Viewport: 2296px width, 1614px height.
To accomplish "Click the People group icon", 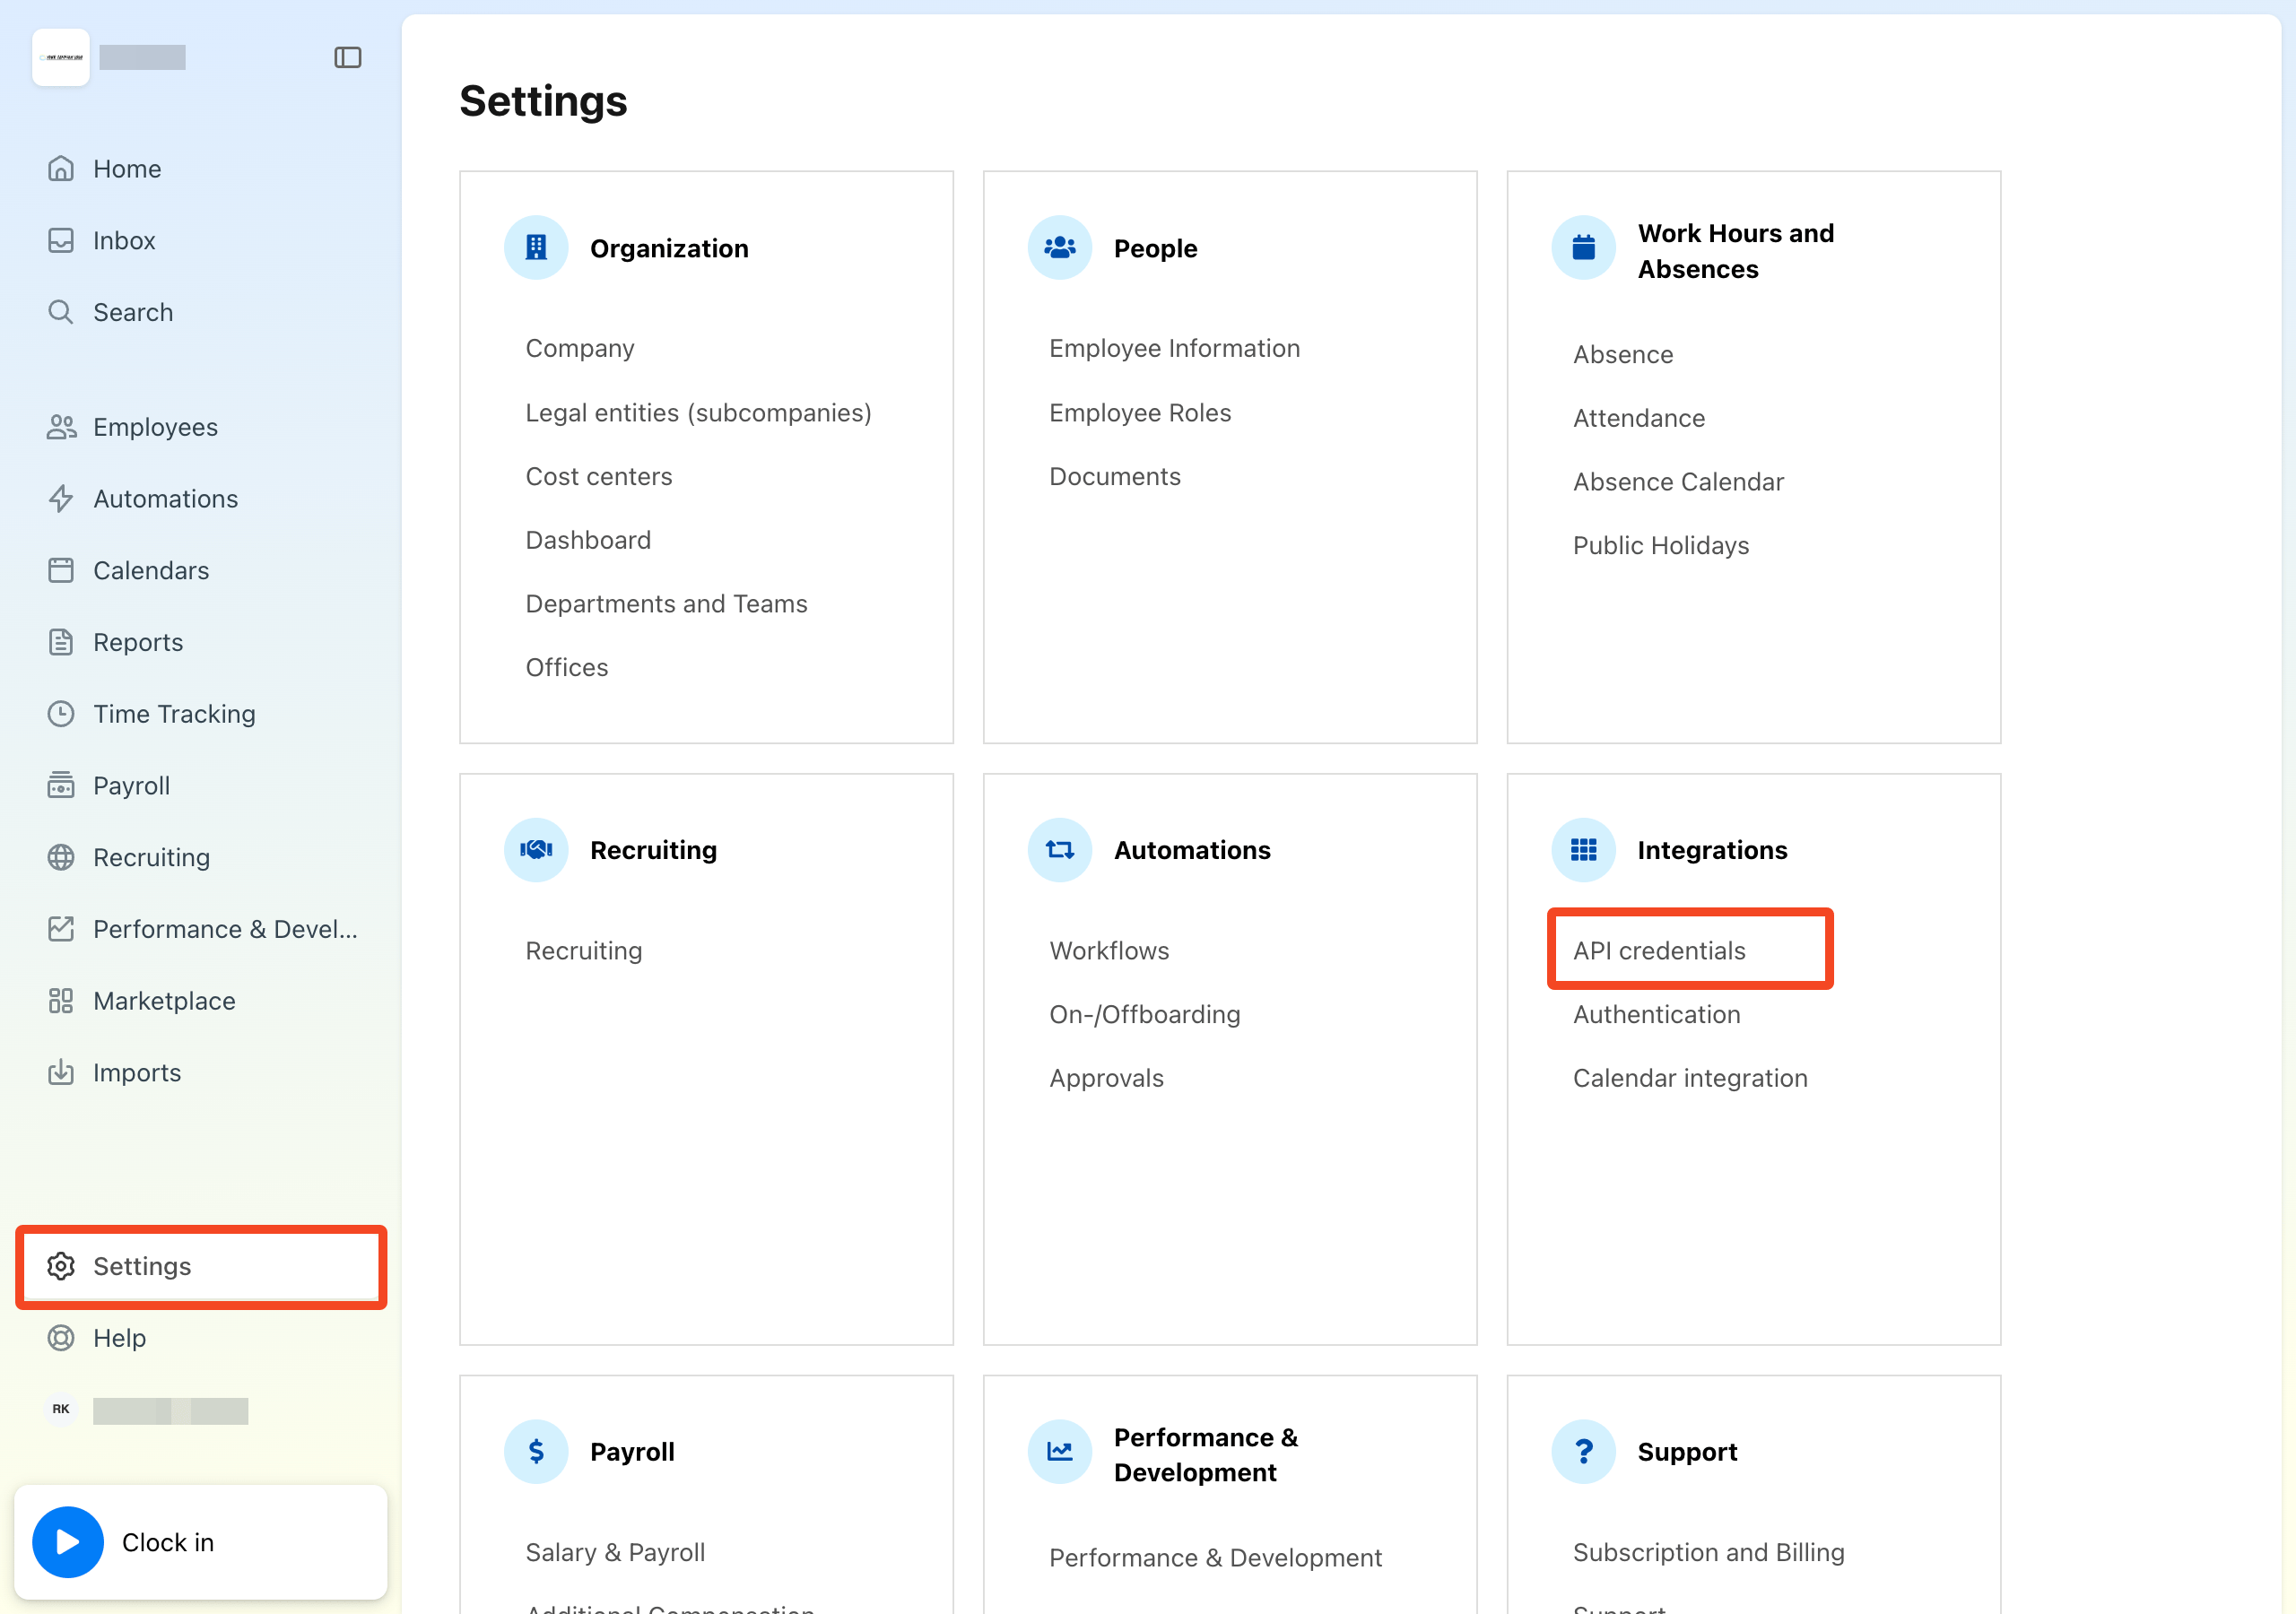I will [x=1060, y=248].
